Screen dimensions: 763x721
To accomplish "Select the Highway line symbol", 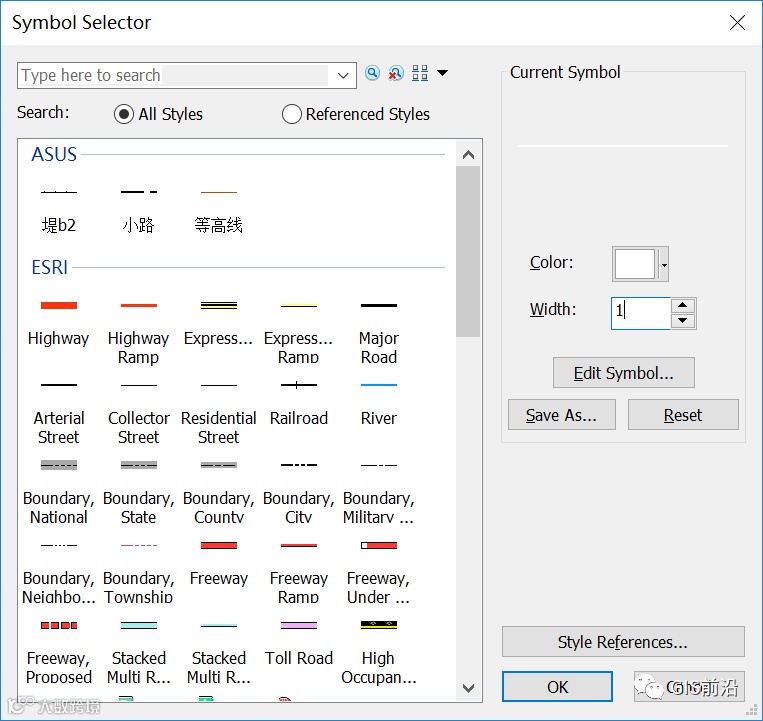I will (x=58, y=321).
